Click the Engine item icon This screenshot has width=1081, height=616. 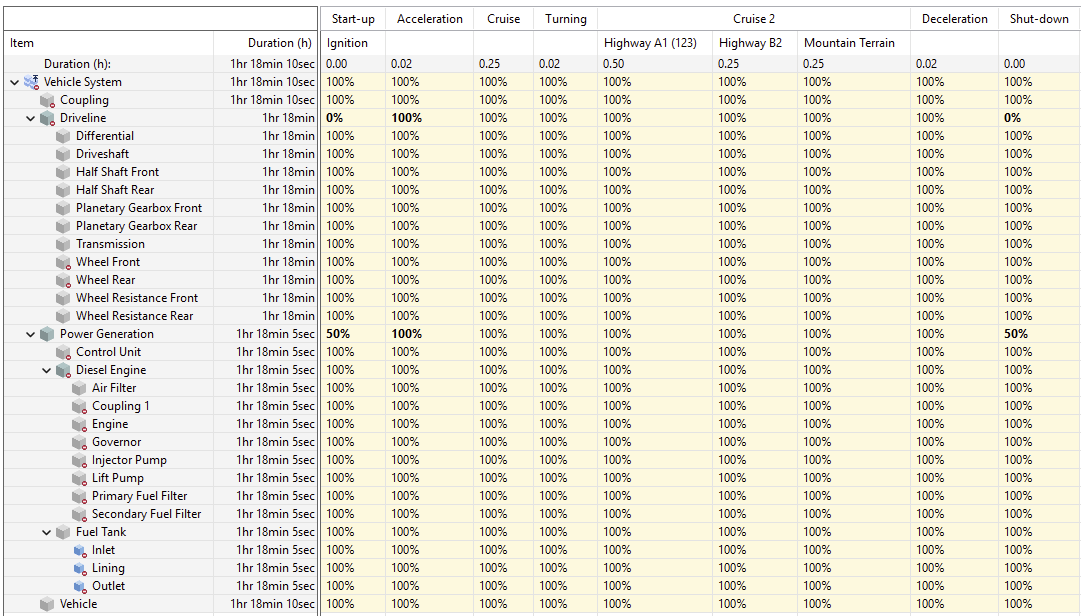point(79,424)
